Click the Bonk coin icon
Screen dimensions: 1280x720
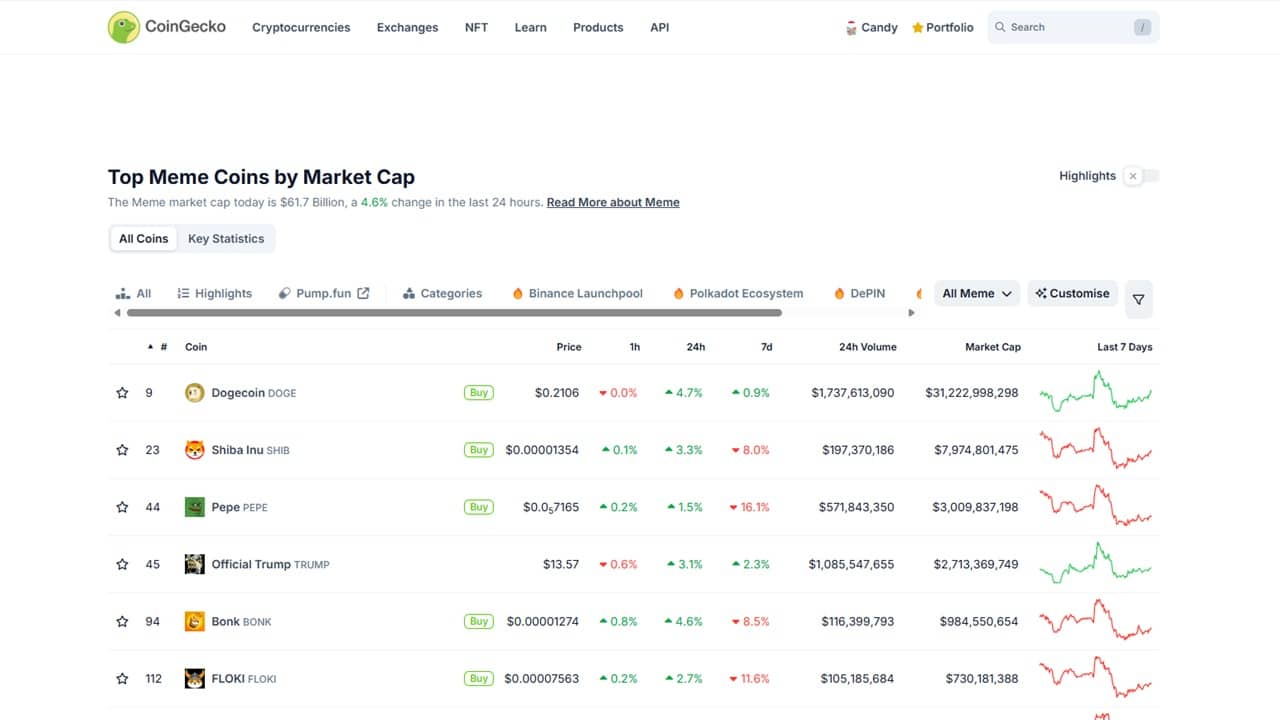click(195, 621)
